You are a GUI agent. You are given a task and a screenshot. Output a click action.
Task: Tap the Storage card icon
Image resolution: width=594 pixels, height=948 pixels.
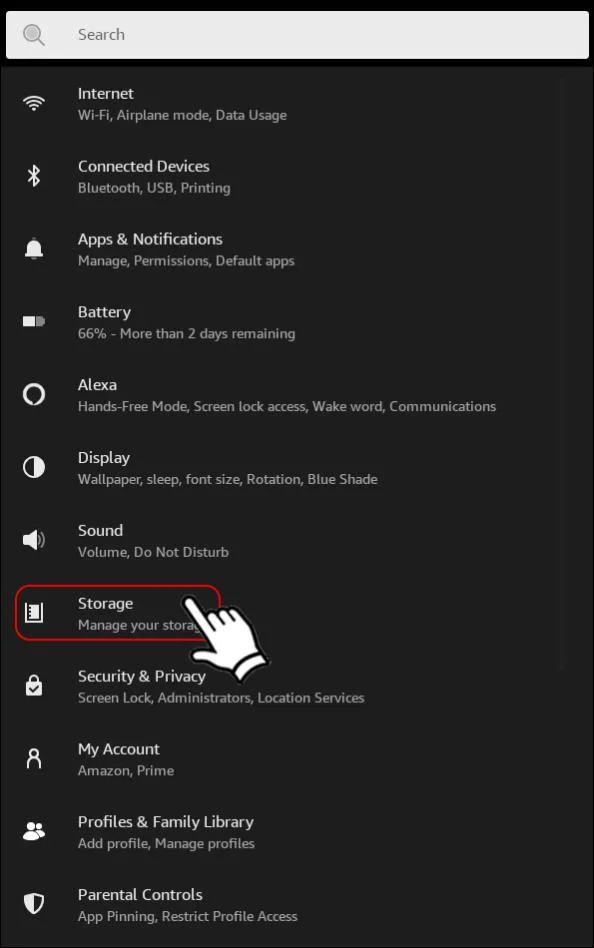[34, 612]
